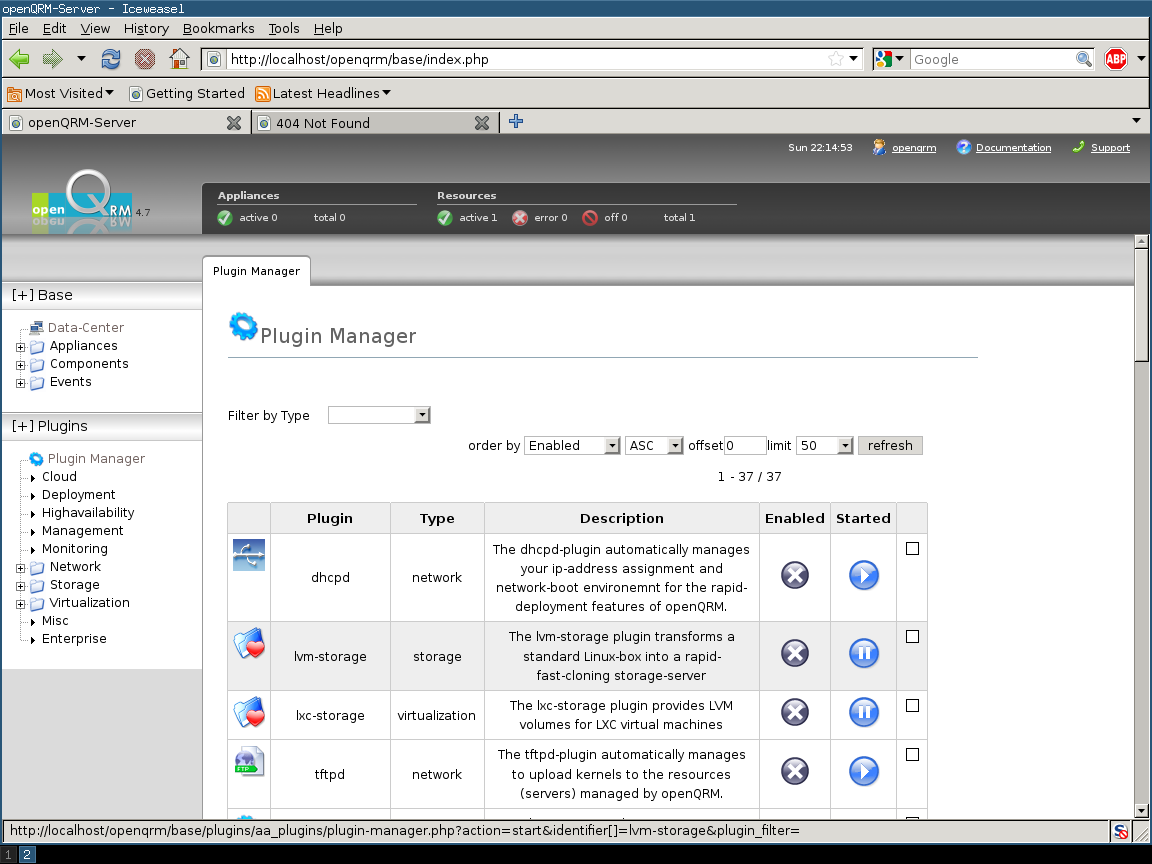Click the openQRM logo
Viewport: 1152px width, 864px height.
click(82, 201)
